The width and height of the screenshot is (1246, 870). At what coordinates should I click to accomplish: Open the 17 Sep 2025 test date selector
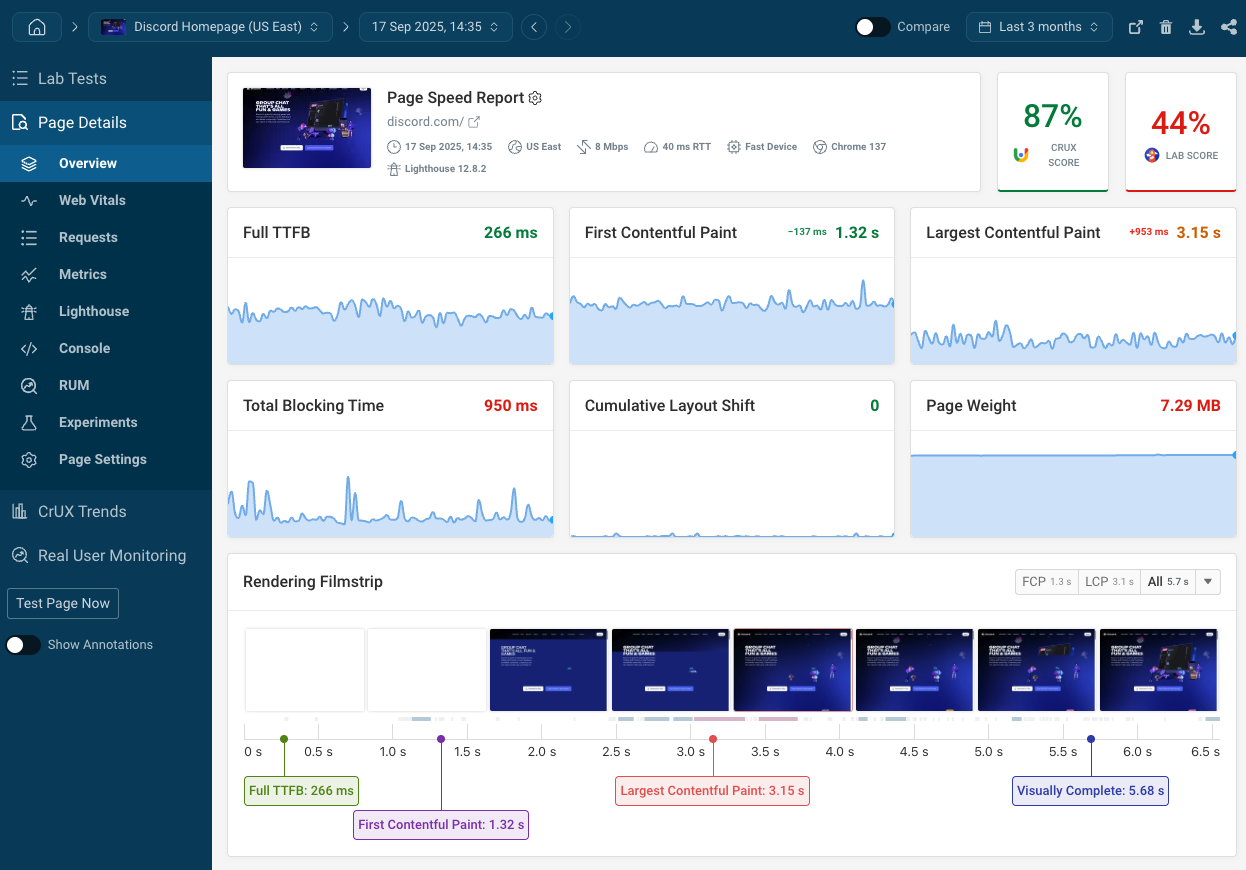pos(435,27)
